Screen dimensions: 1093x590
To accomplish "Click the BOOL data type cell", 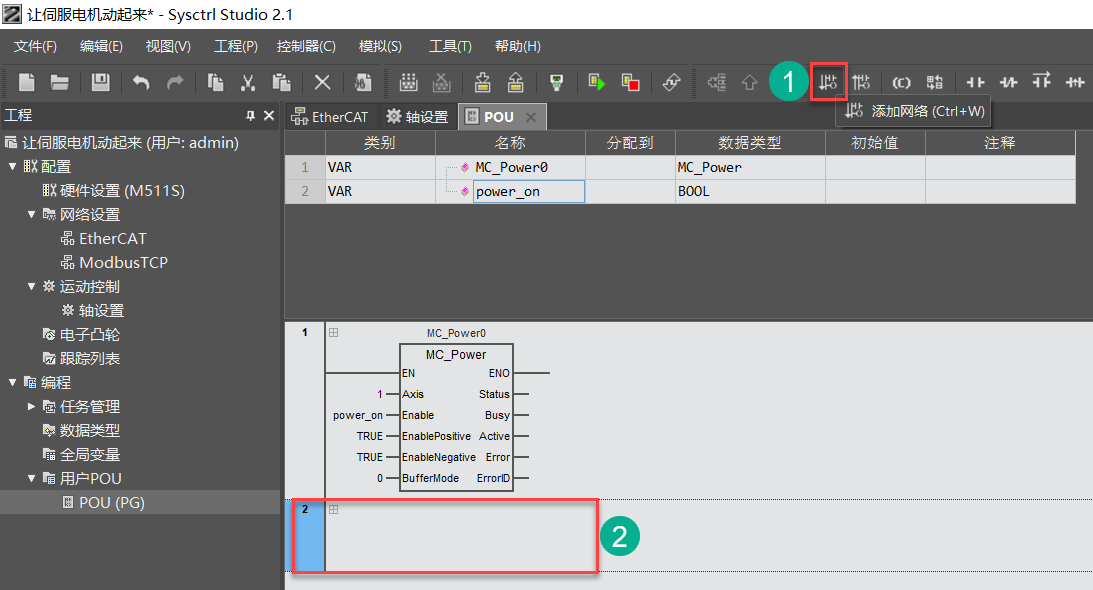I will pos(750,191).
